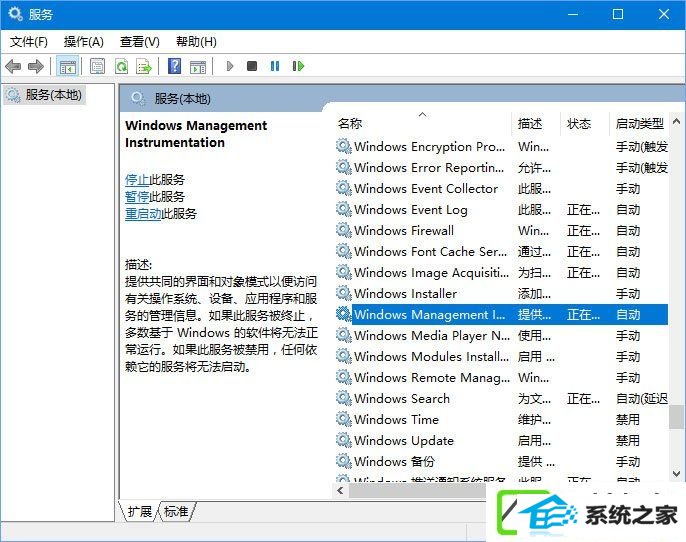Select Windows 备份 service
The image size is (686, 542).
pyautogui.click(x=501, y=461)
